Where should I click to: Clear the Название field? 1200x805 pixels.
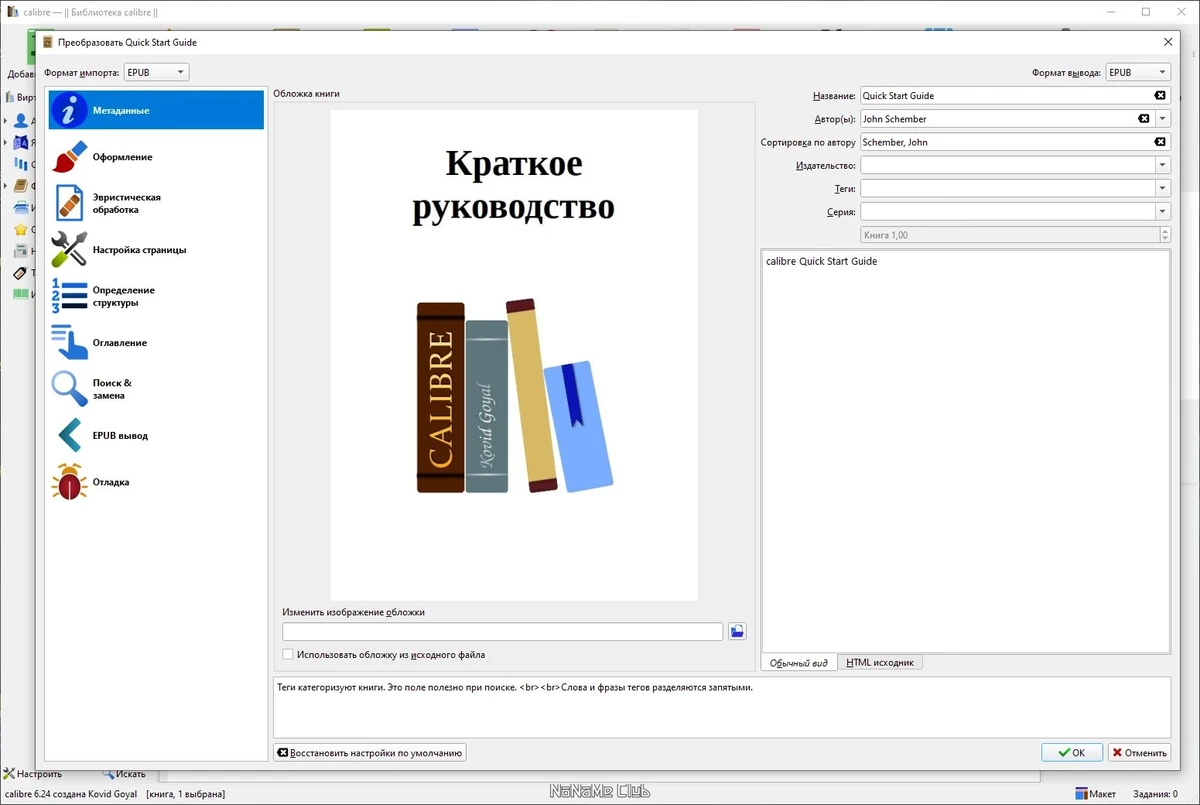1160,95
